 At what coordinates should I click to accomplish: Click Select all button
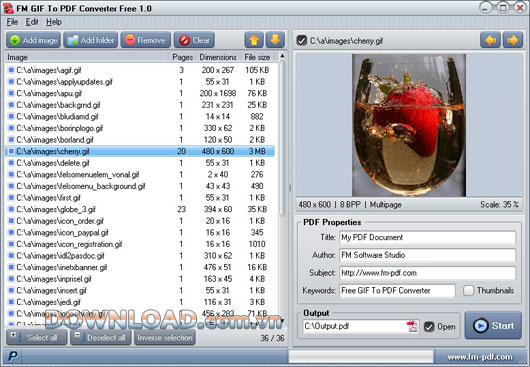pyautogui.click(x=36, y=338)
